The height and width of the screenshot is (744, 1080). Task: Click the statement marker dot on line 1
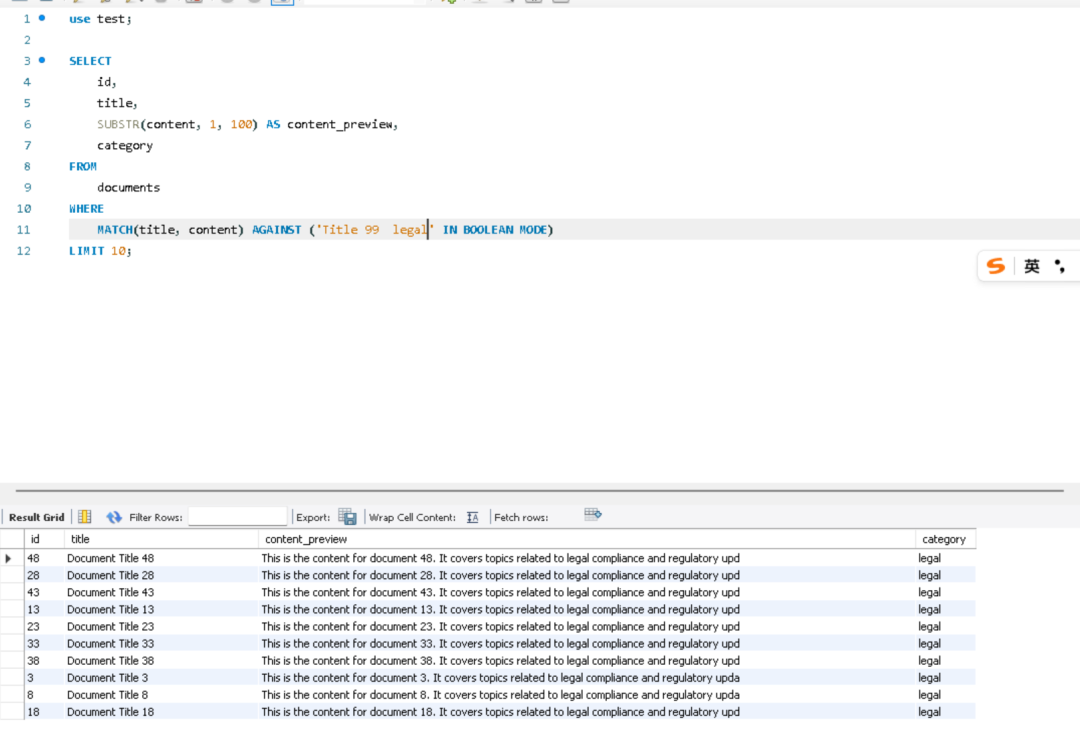tap(41, 18)
